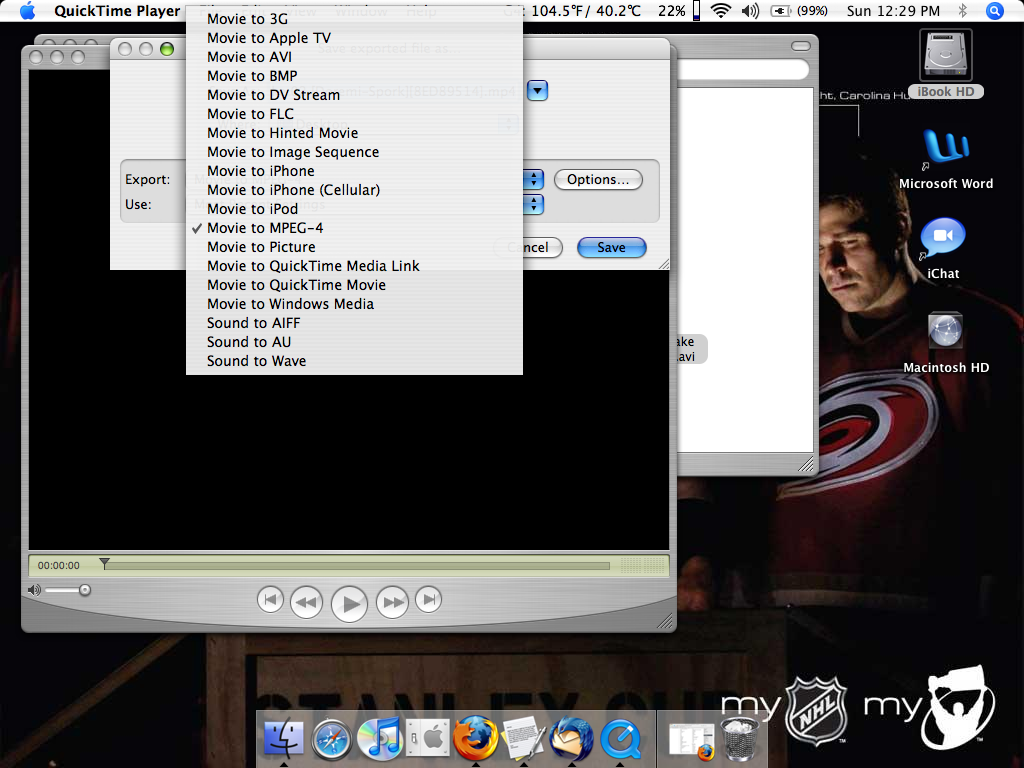Open Spotlight search
Image resolution: width=1024 pixels, height=768 pixels.
995,10
